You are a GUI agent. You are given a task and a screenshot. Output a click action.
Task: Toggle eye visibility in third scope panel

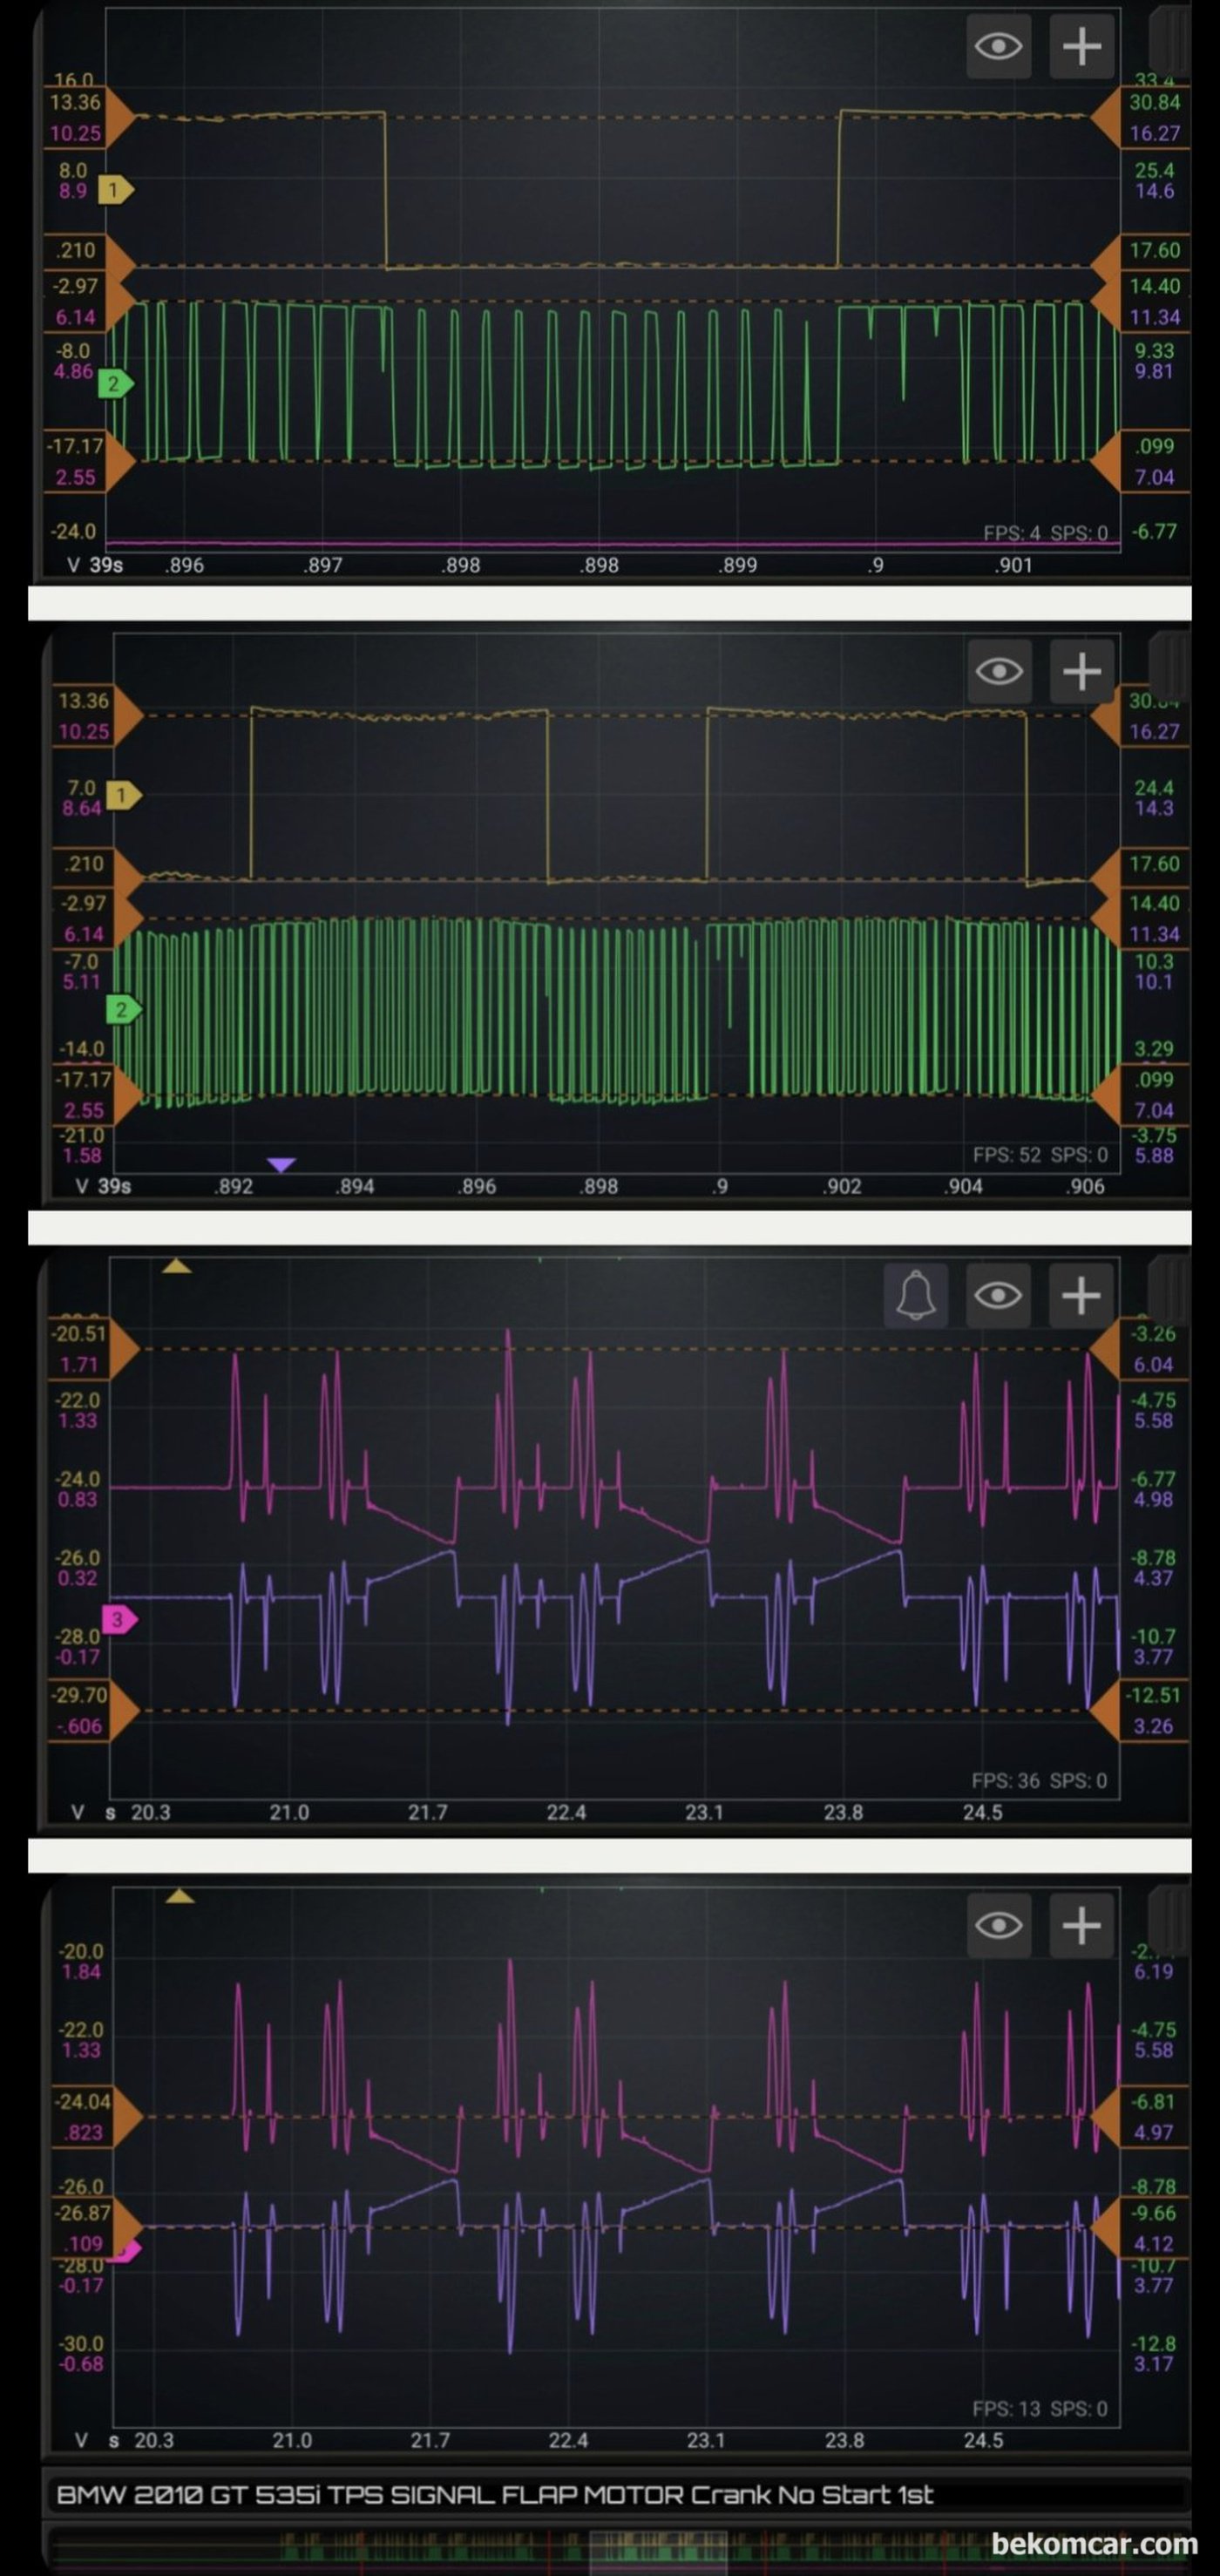998,1296
